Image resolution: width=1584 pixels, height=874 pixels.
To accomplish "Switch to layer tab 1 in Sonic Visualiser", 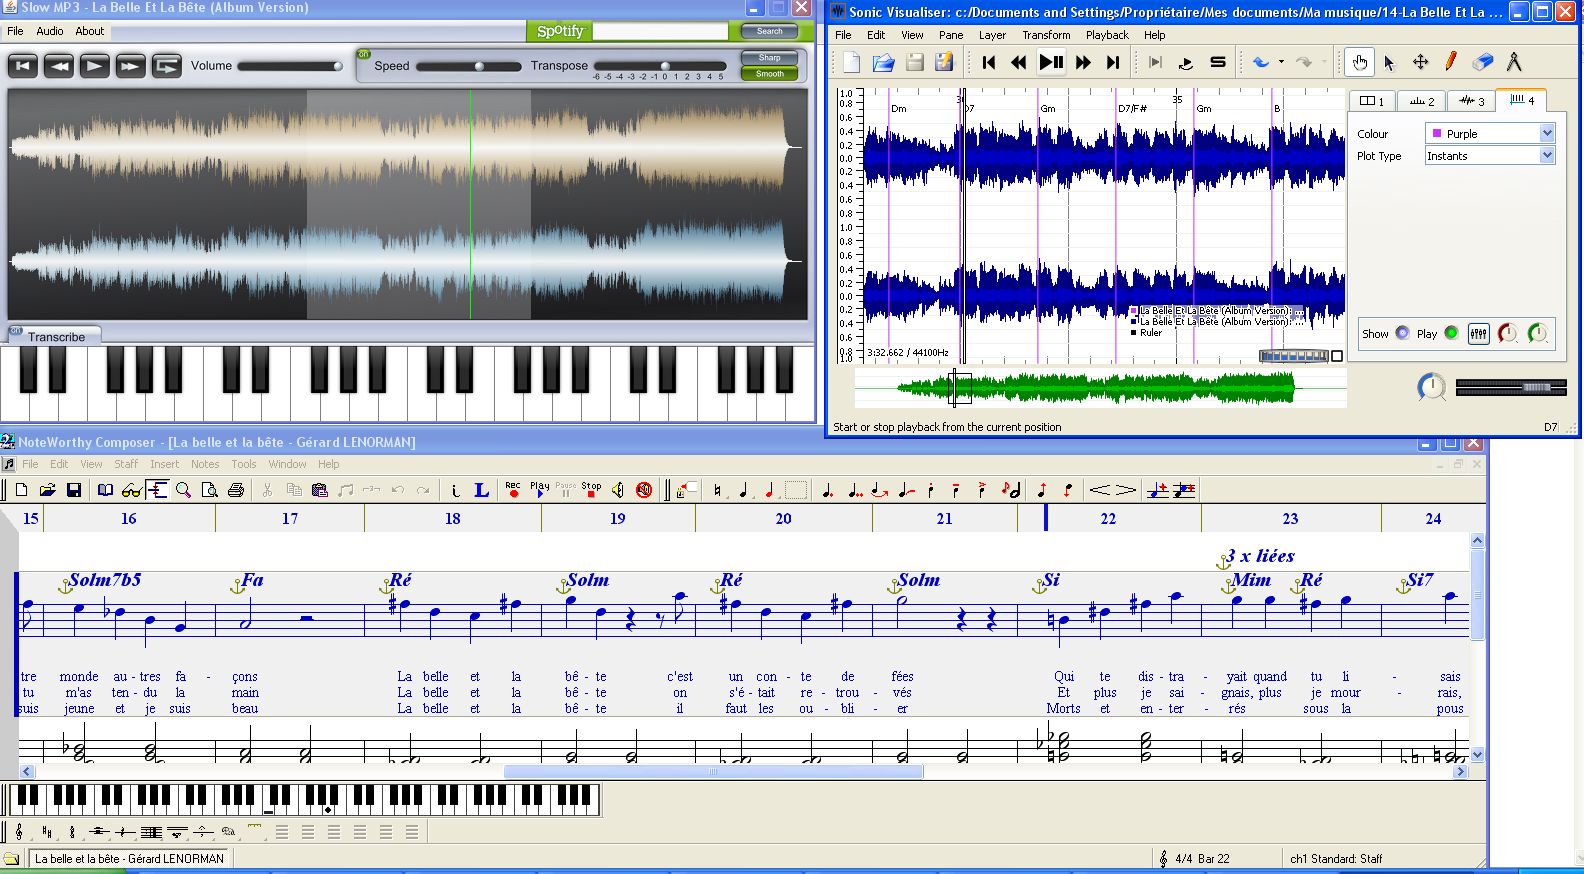I will (x=1373, y=101).
